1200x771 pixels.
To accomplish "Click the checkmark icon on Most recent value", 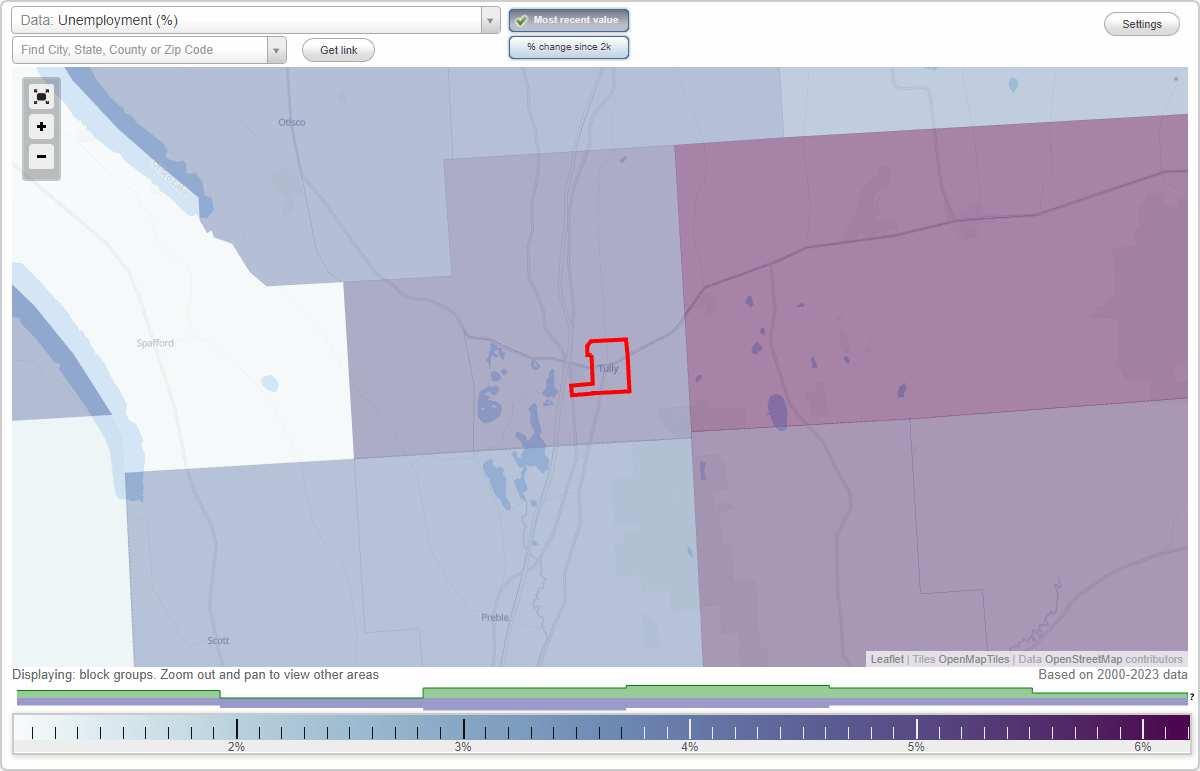I will tap(521, 20).
